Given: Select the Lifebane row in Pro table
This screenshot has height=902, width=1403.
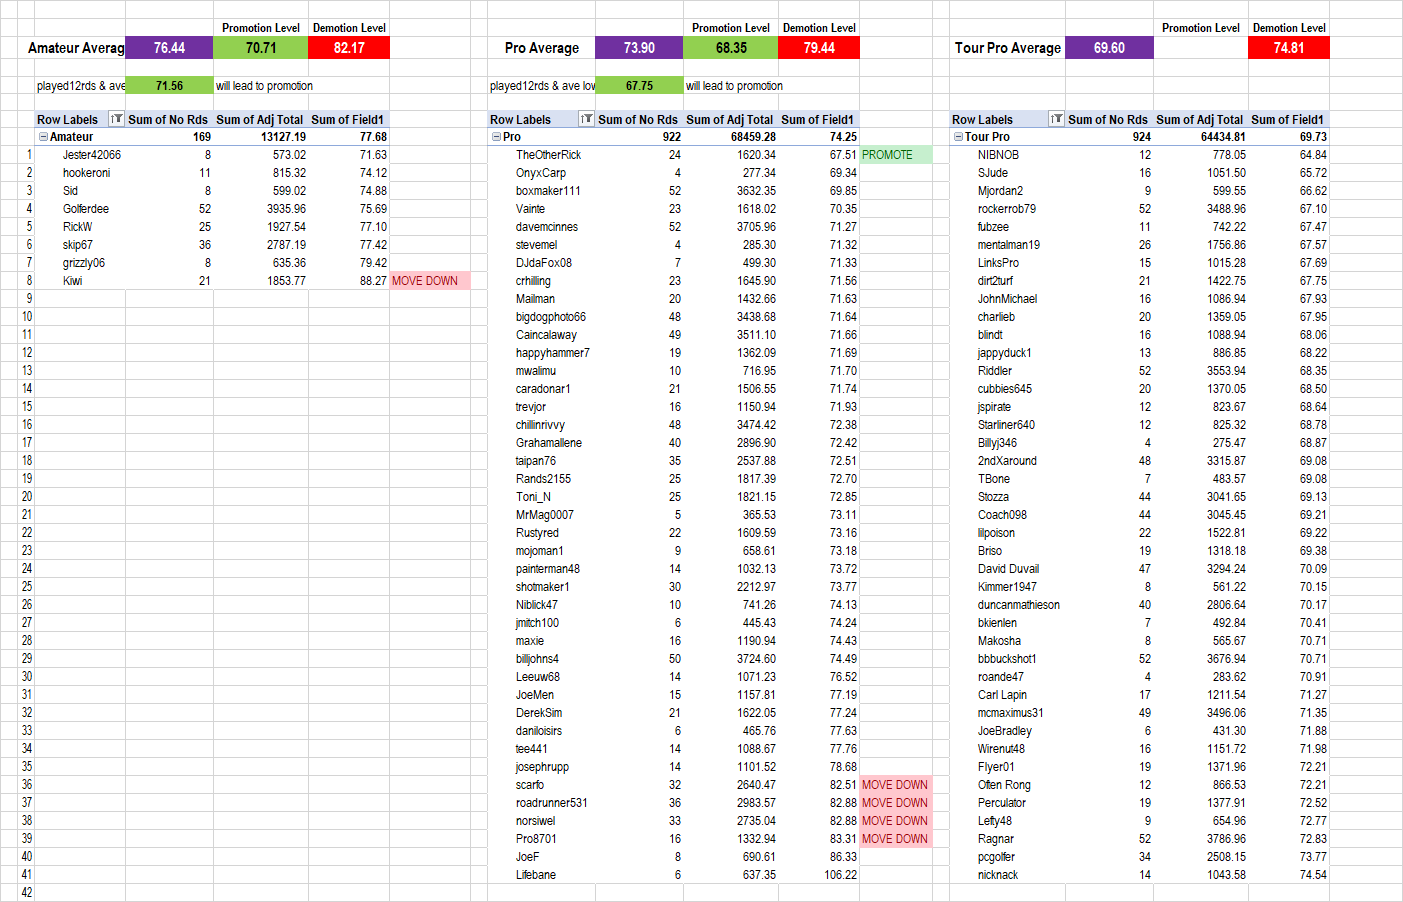Looking at the screenshot, I should [536, 875].
